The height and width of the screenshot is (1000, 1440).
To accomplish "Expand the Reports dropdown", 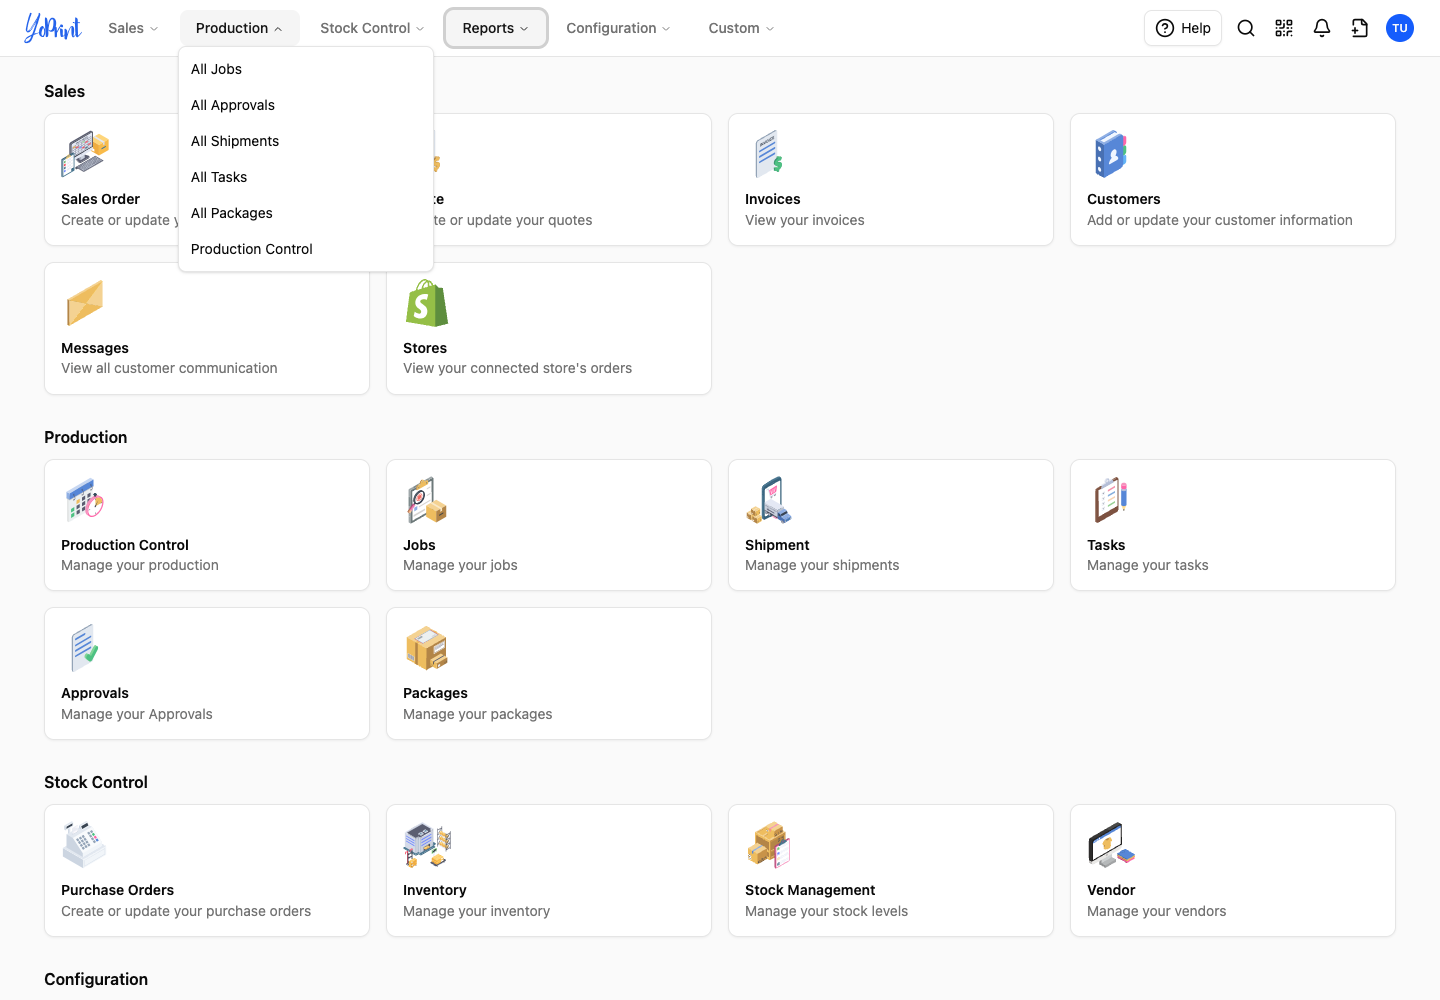I will (496, 28).
